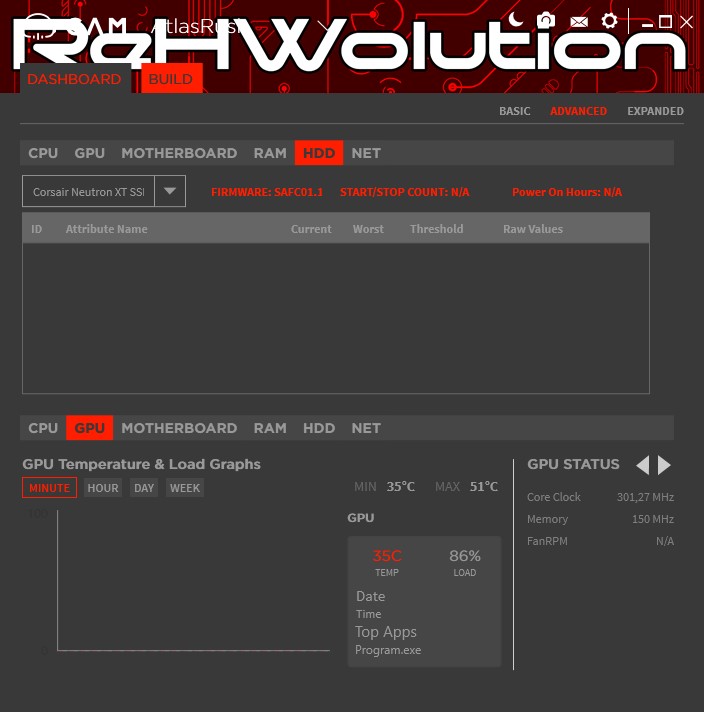Click the CAM logo icon

point(37,24)
